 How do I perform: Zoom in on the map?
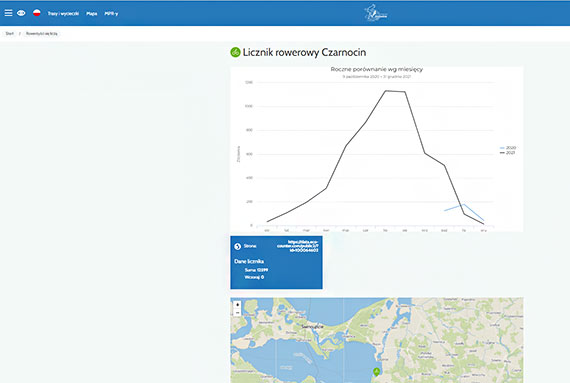coord(237,305)
